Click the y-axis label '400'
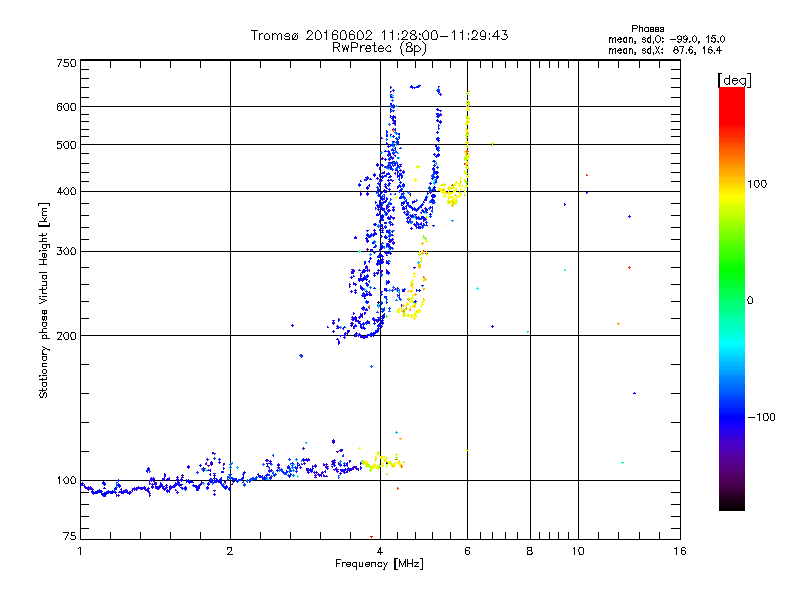800x600 pixels. (x=66, y=192)
